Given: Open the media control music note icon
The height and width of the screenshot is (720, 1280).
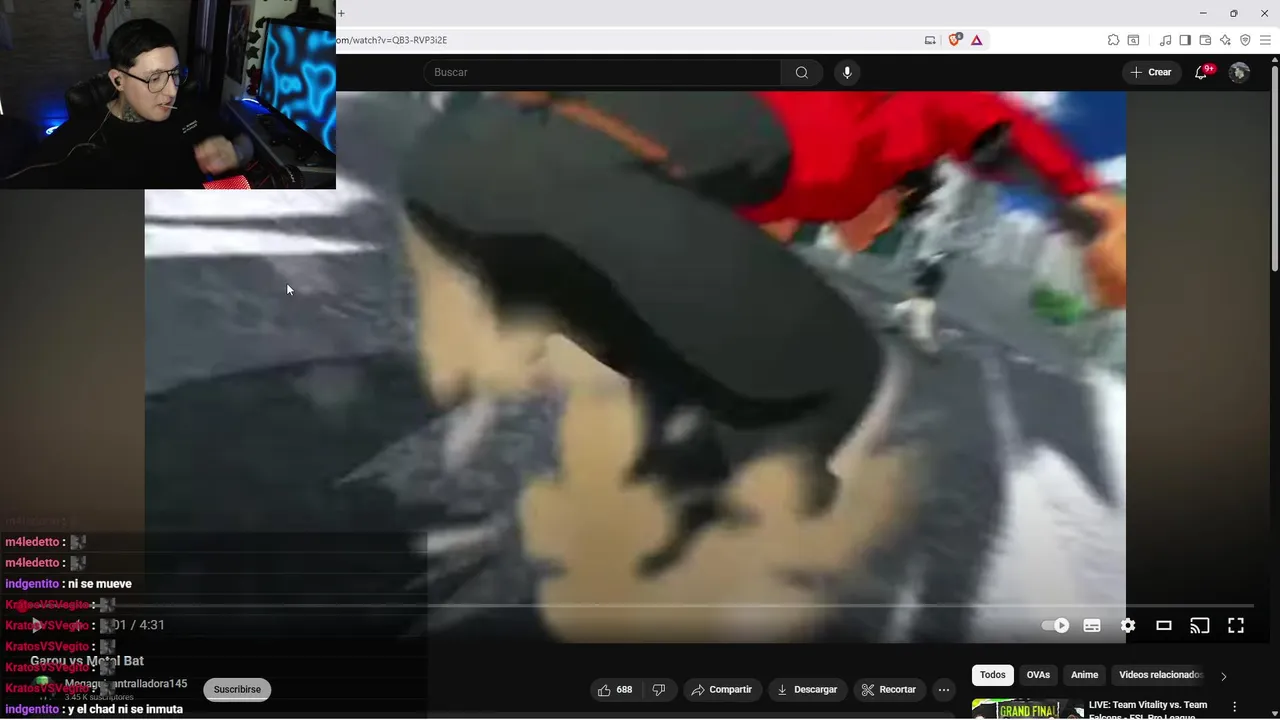Looking at the screenshot, I should tap(1165, 40).
